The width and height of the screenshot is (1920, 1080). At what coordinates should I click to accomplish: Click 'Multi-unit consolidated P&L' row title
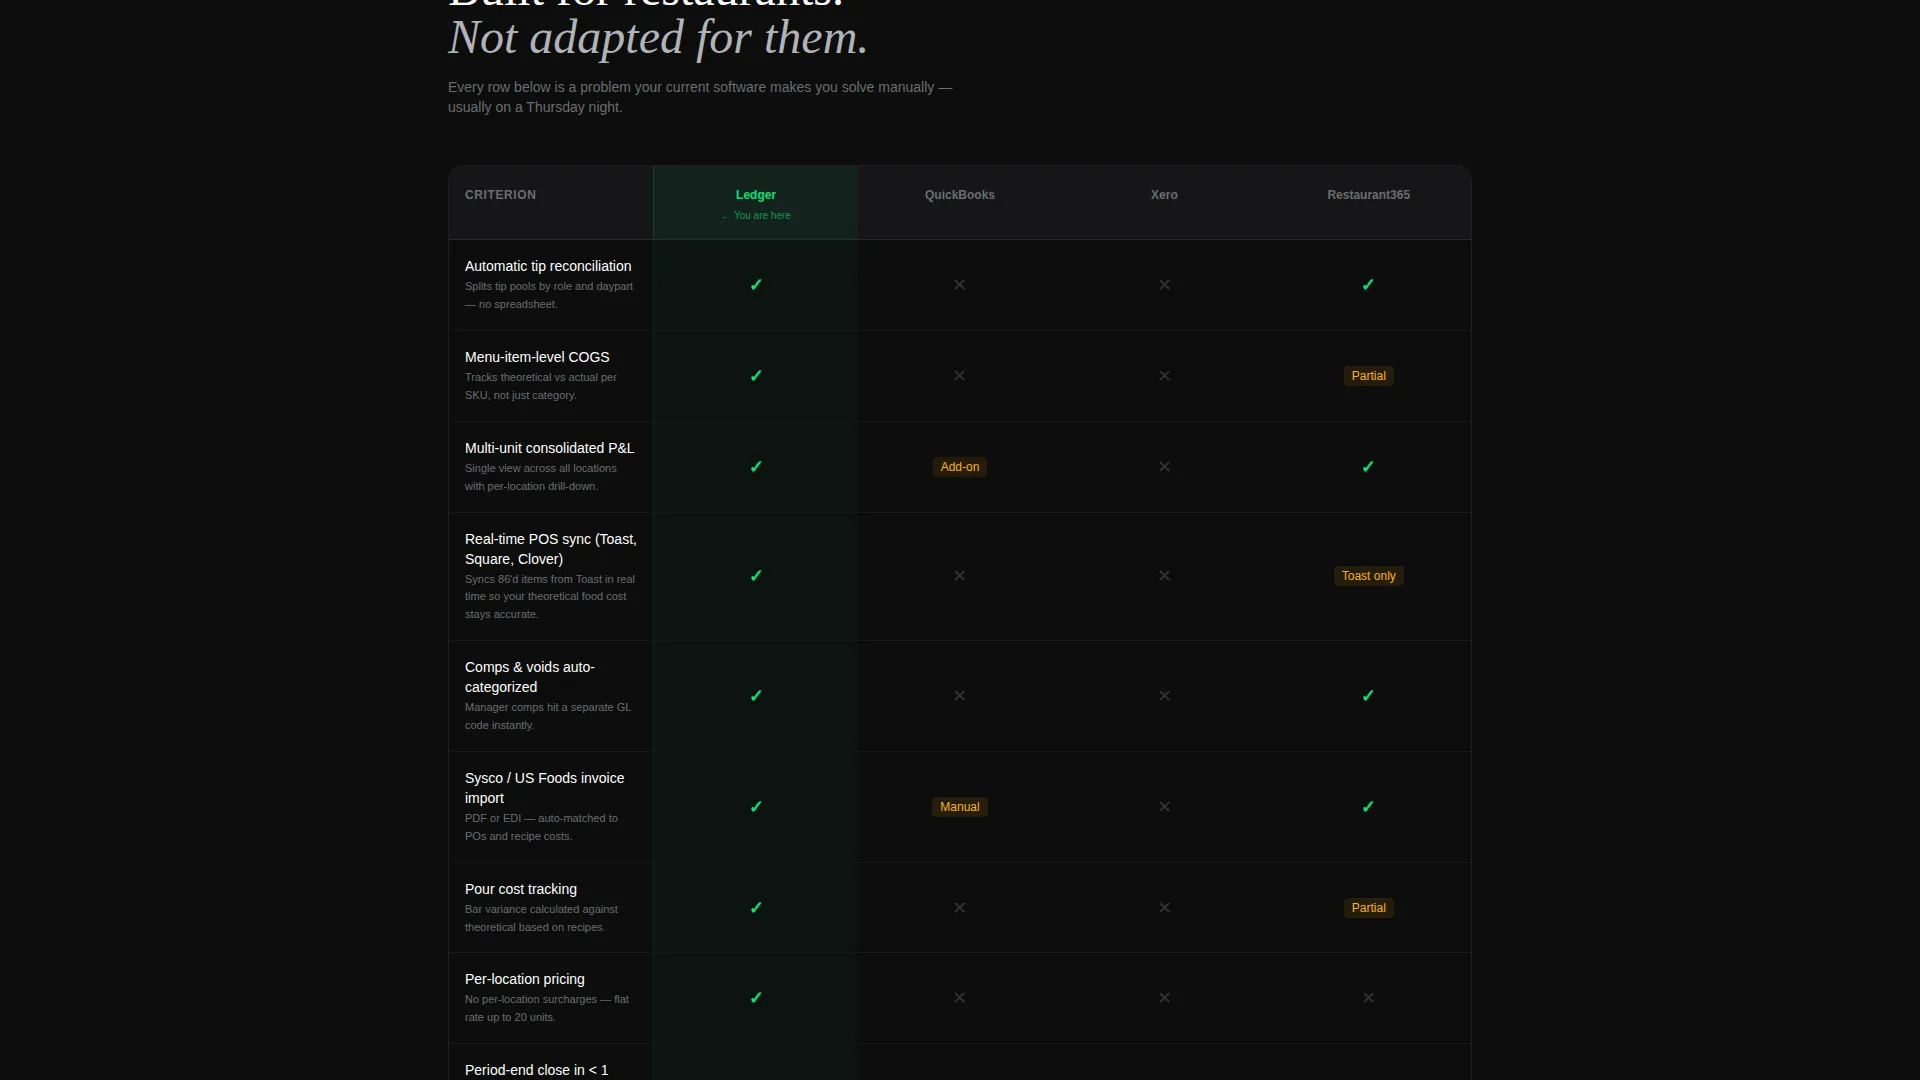click(549, 448)
